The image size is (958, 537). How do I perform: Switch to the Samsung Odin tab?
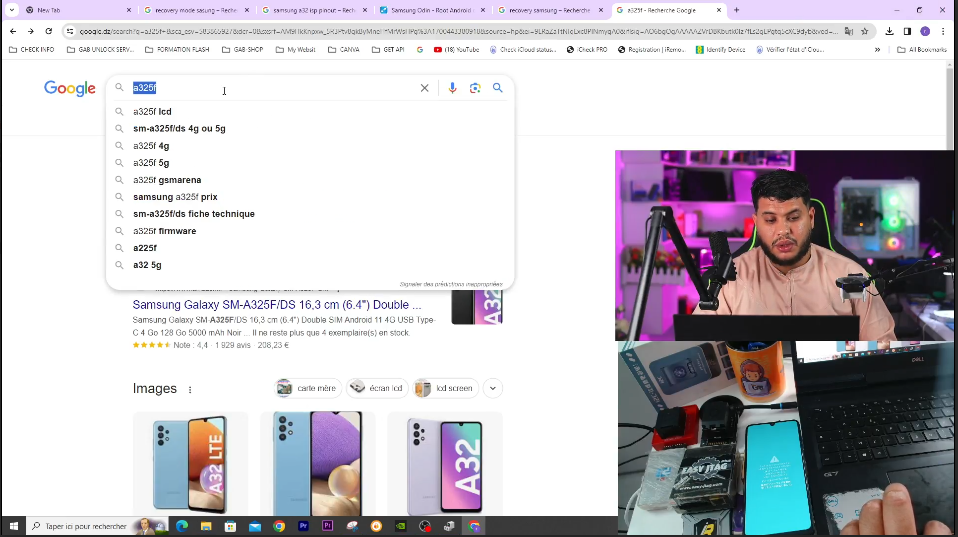click(x=433, y=10)
